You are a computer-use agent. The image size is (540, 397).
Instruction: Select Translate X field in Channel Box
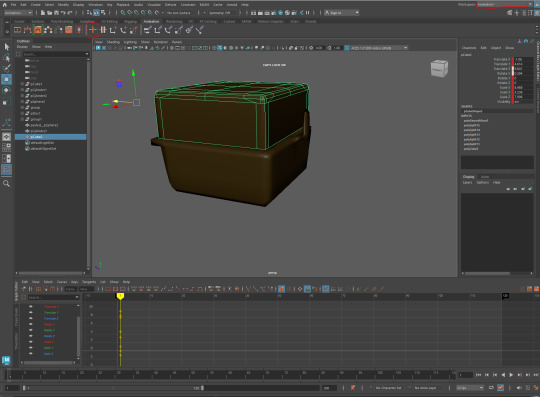pyautogui.click(x=523, y=59)
